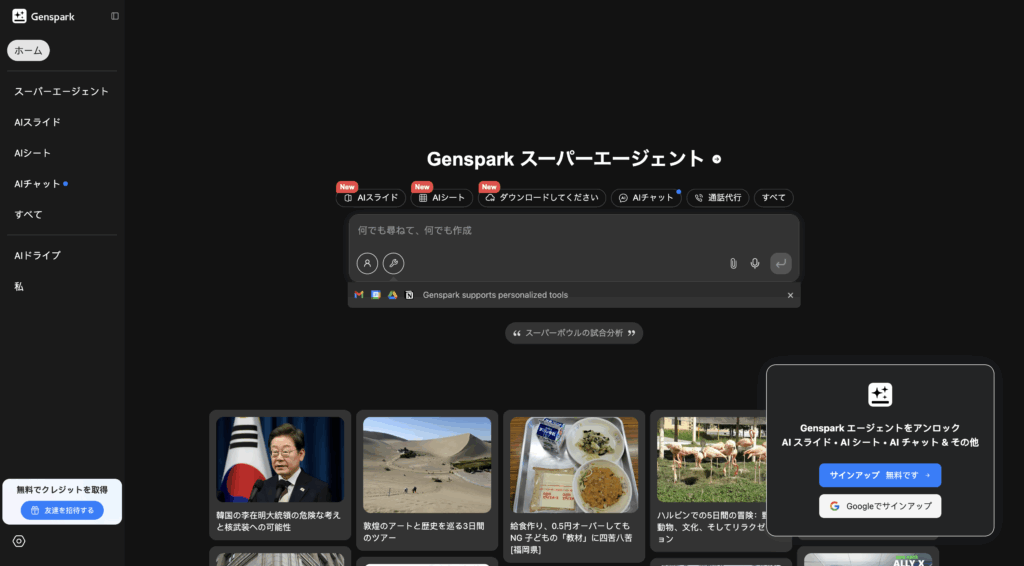Image resolution: width=1024 pixels, height=566 pixels.
Task: Open the Dunhuang desert tour card image
Action: [x=427, y=465]
